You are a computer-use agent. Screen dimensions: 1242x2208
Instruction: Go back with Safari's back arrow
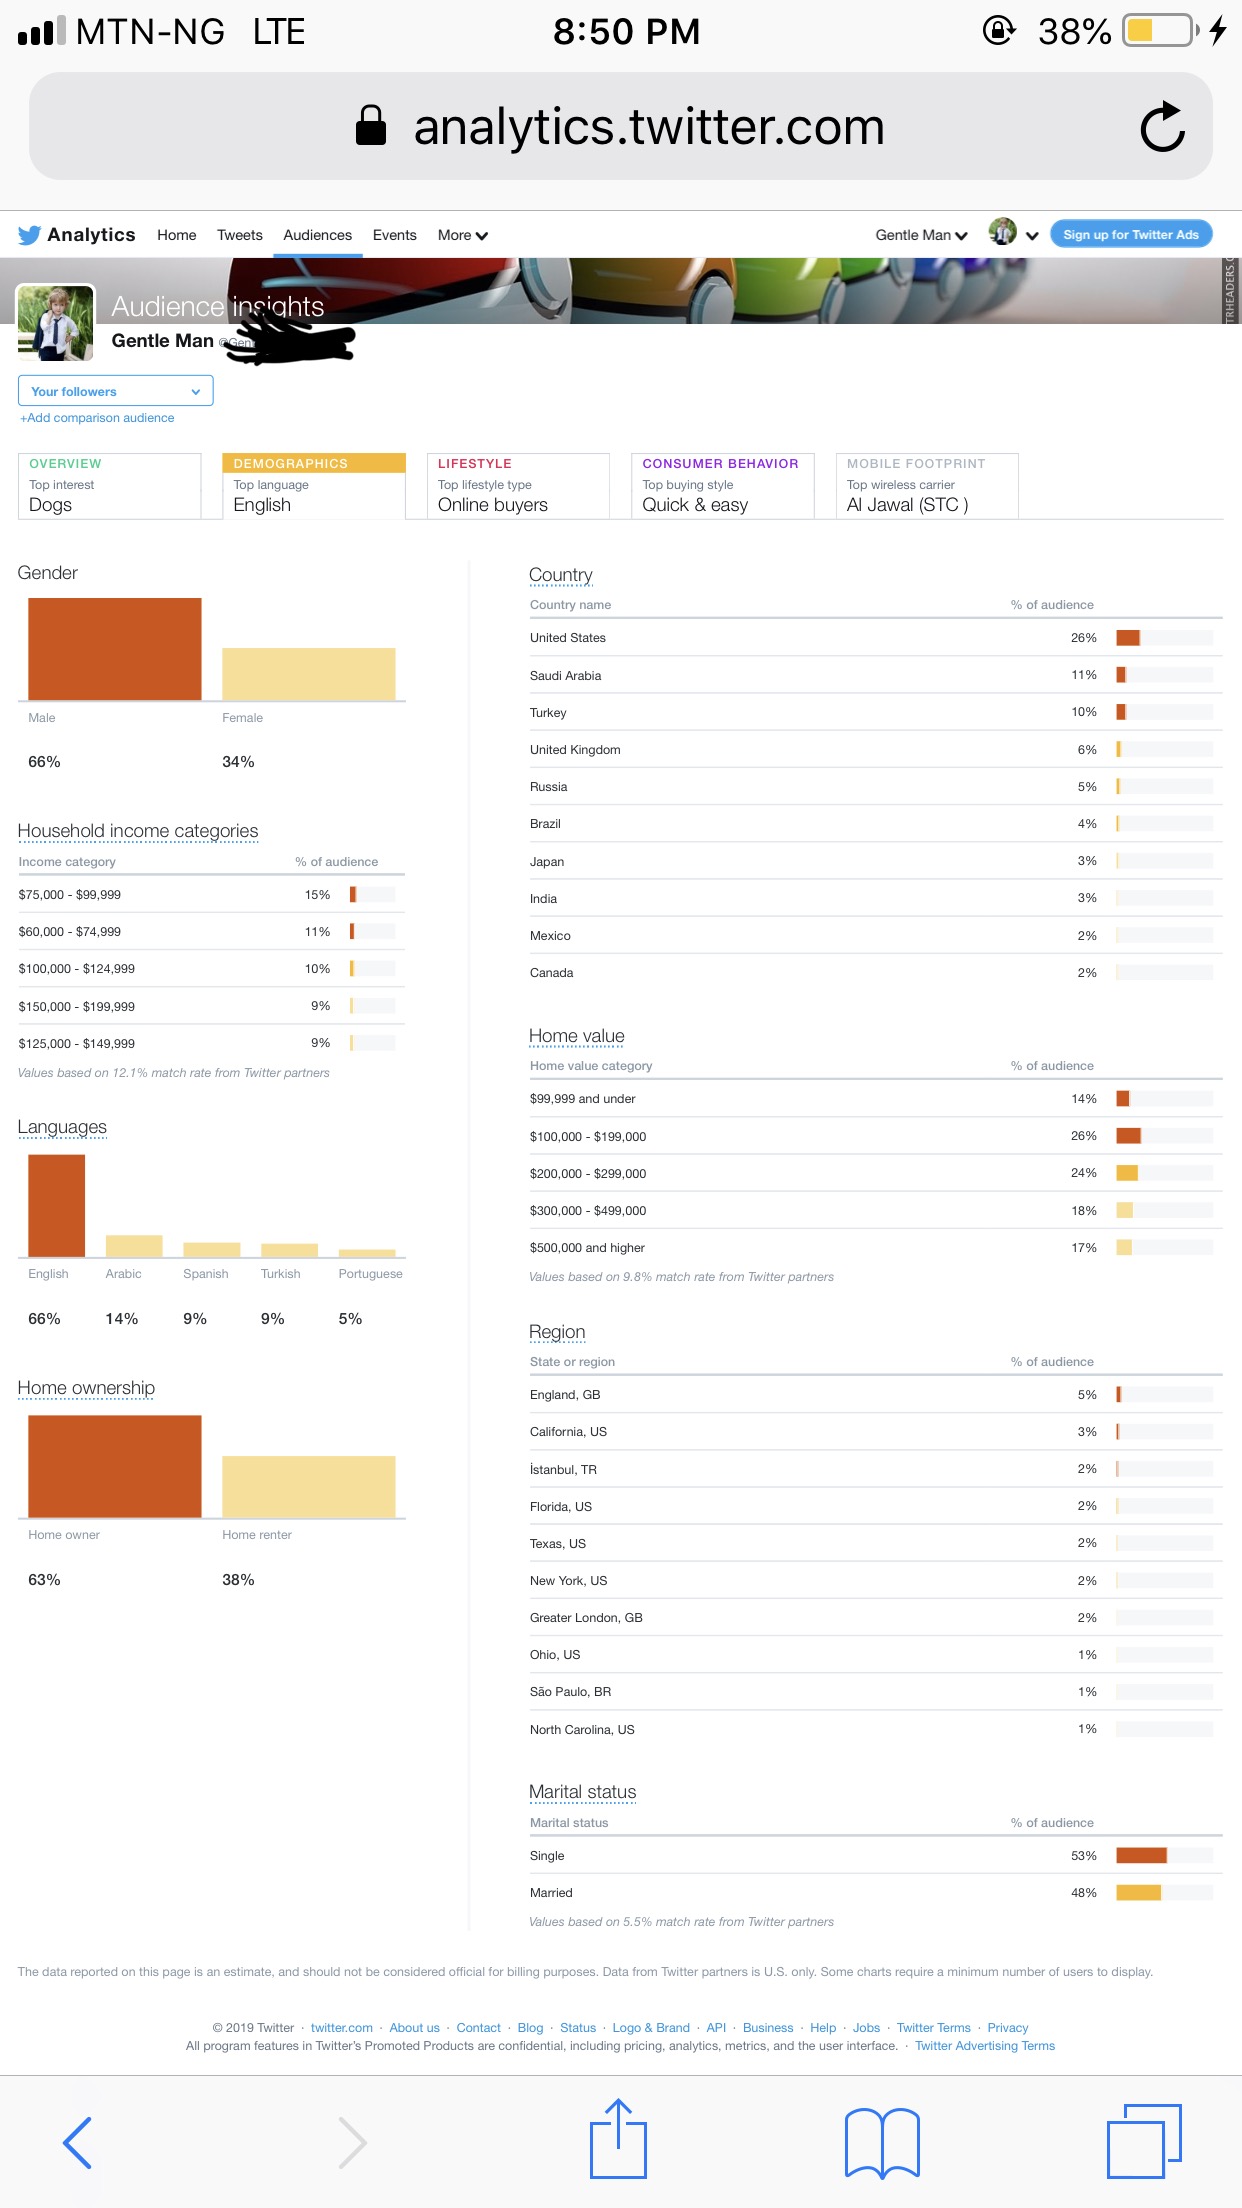[x=77, y=2142]
